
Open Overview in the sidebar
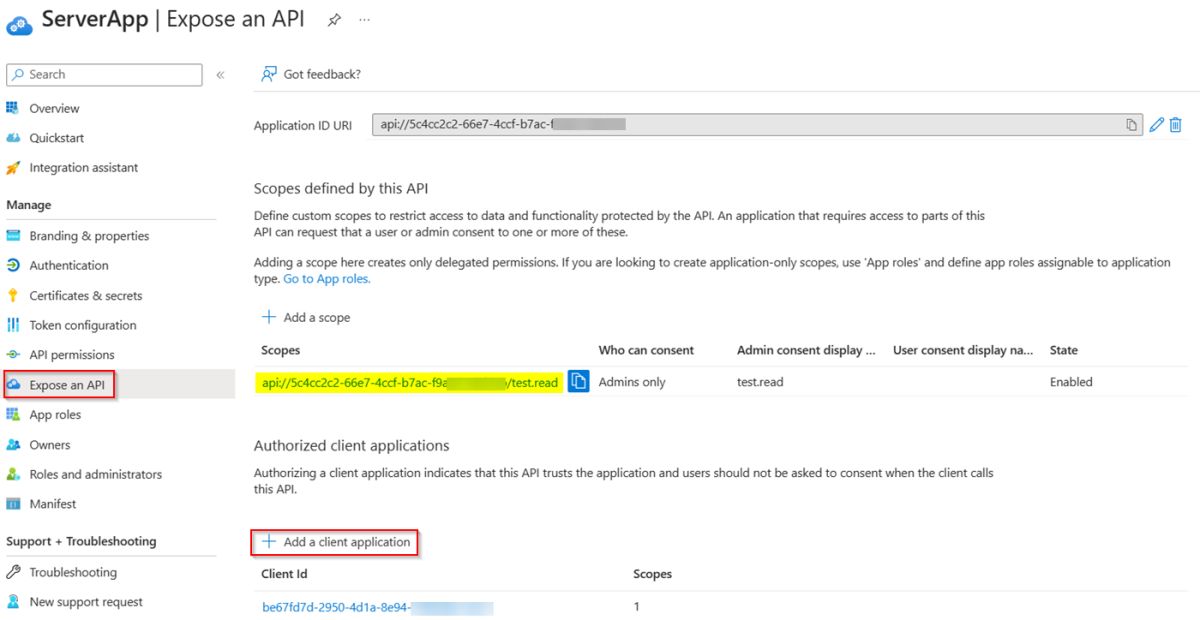[x=54, y=108]
